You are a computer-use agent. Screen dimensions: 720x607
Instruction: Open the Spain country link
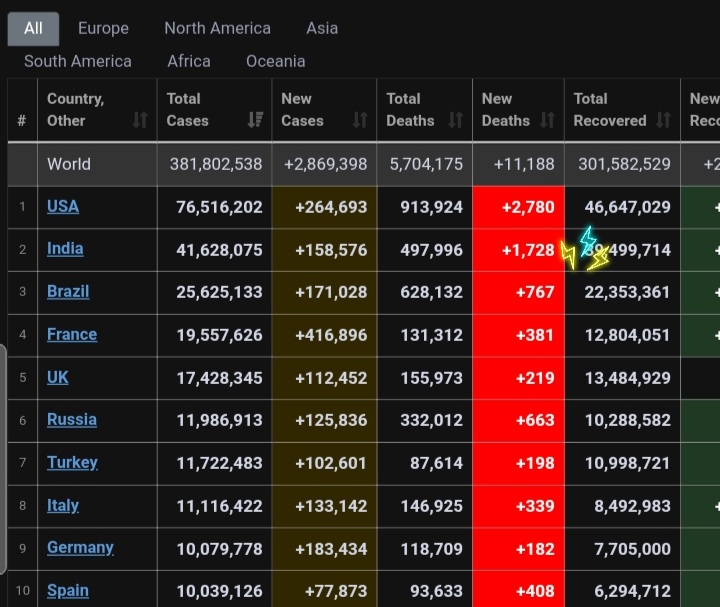pyautogui.click(x=68, y=590)
